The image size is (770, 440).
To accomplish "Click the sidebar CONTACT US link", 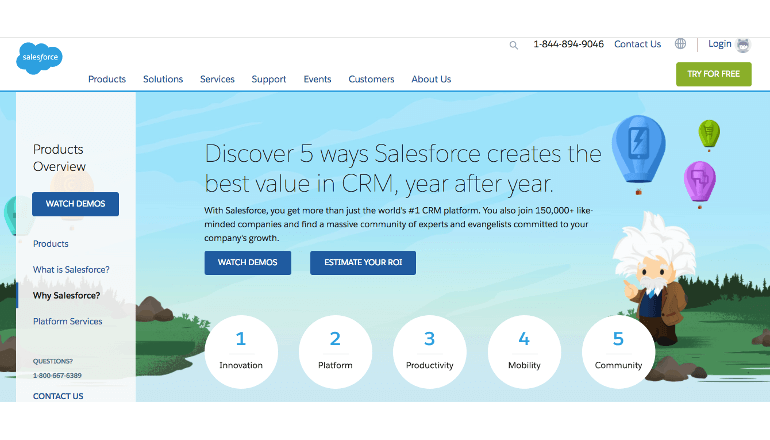I will click(58, 396).
